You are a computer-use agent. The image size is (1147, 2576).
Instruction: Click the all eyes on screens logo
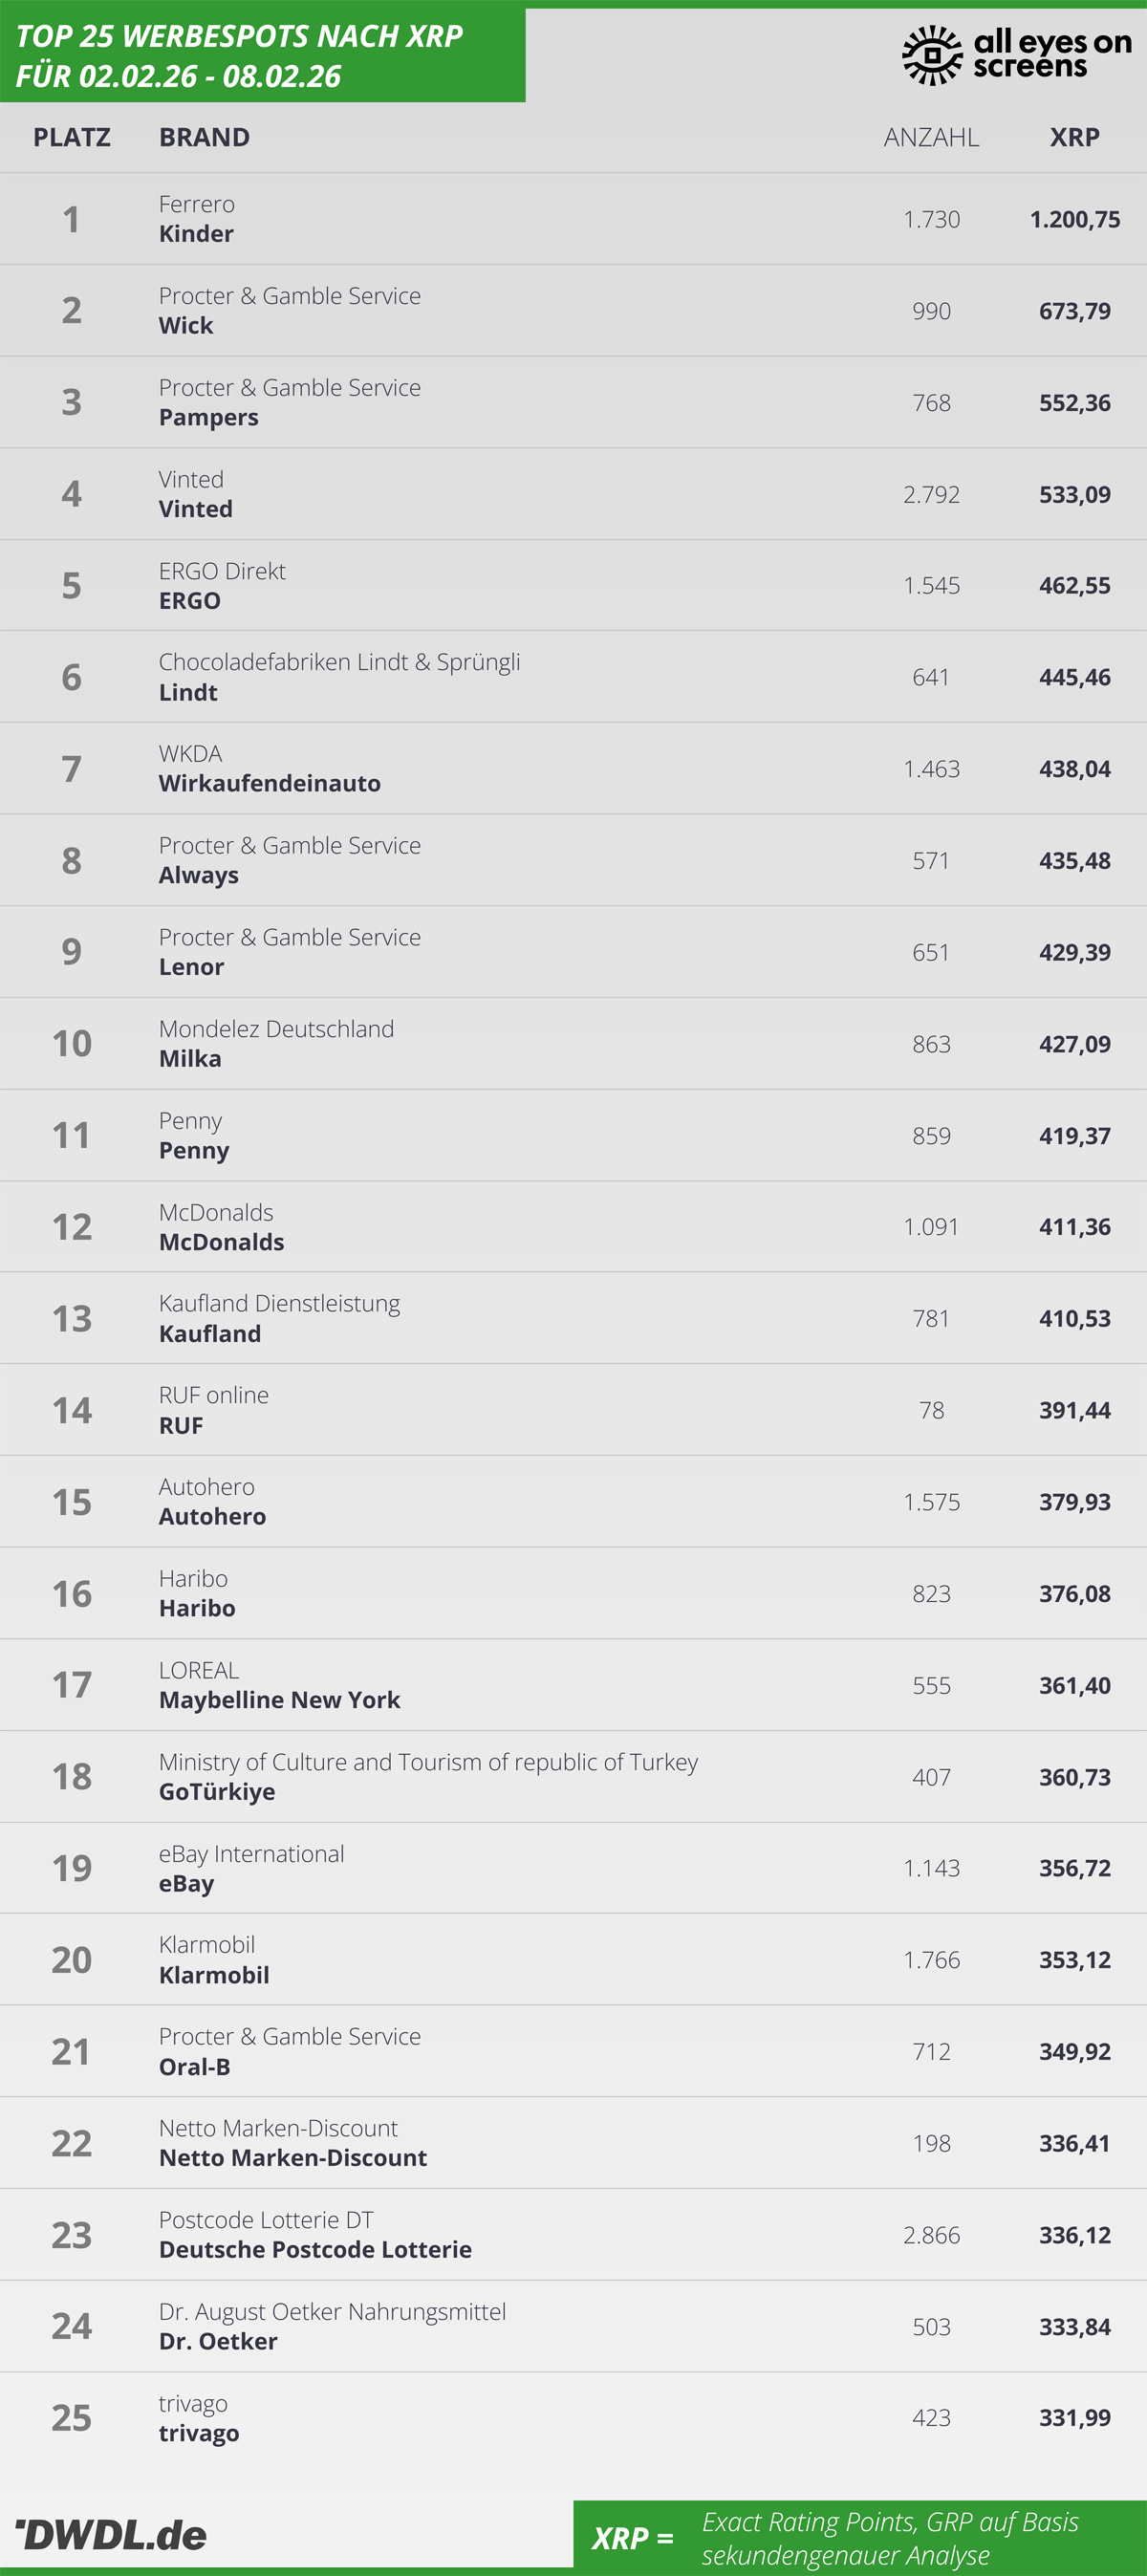point(1016,55)
